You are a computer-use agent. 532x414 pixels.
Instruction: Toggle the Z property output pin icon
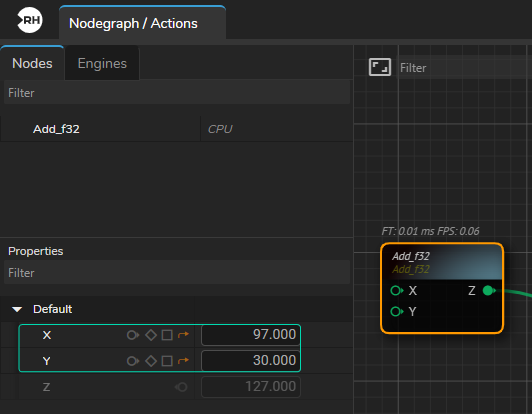(x=181, y=387)
